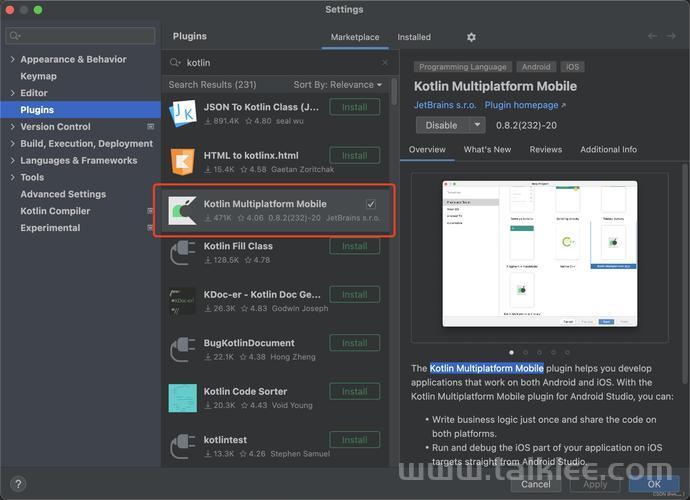Click the iOS tag

(573, 67)
